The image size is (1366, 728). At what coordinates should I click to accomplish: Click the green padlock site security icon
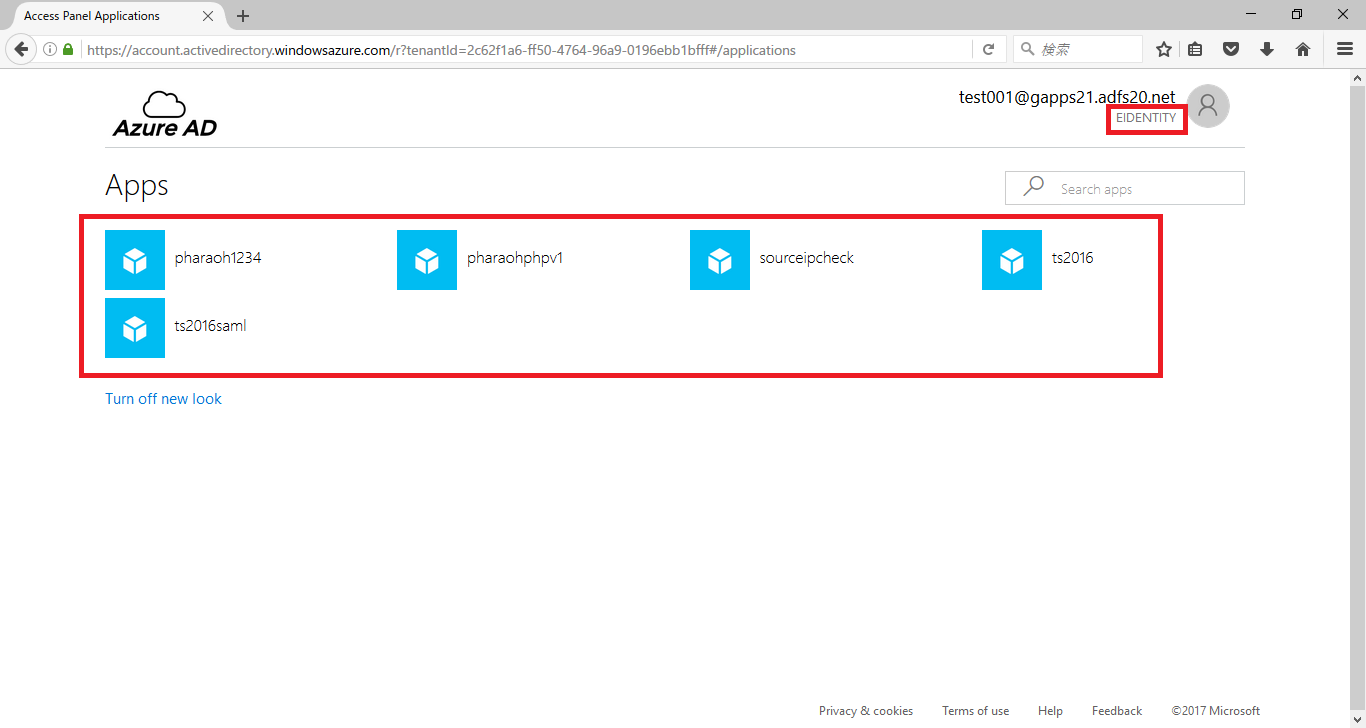68,49
